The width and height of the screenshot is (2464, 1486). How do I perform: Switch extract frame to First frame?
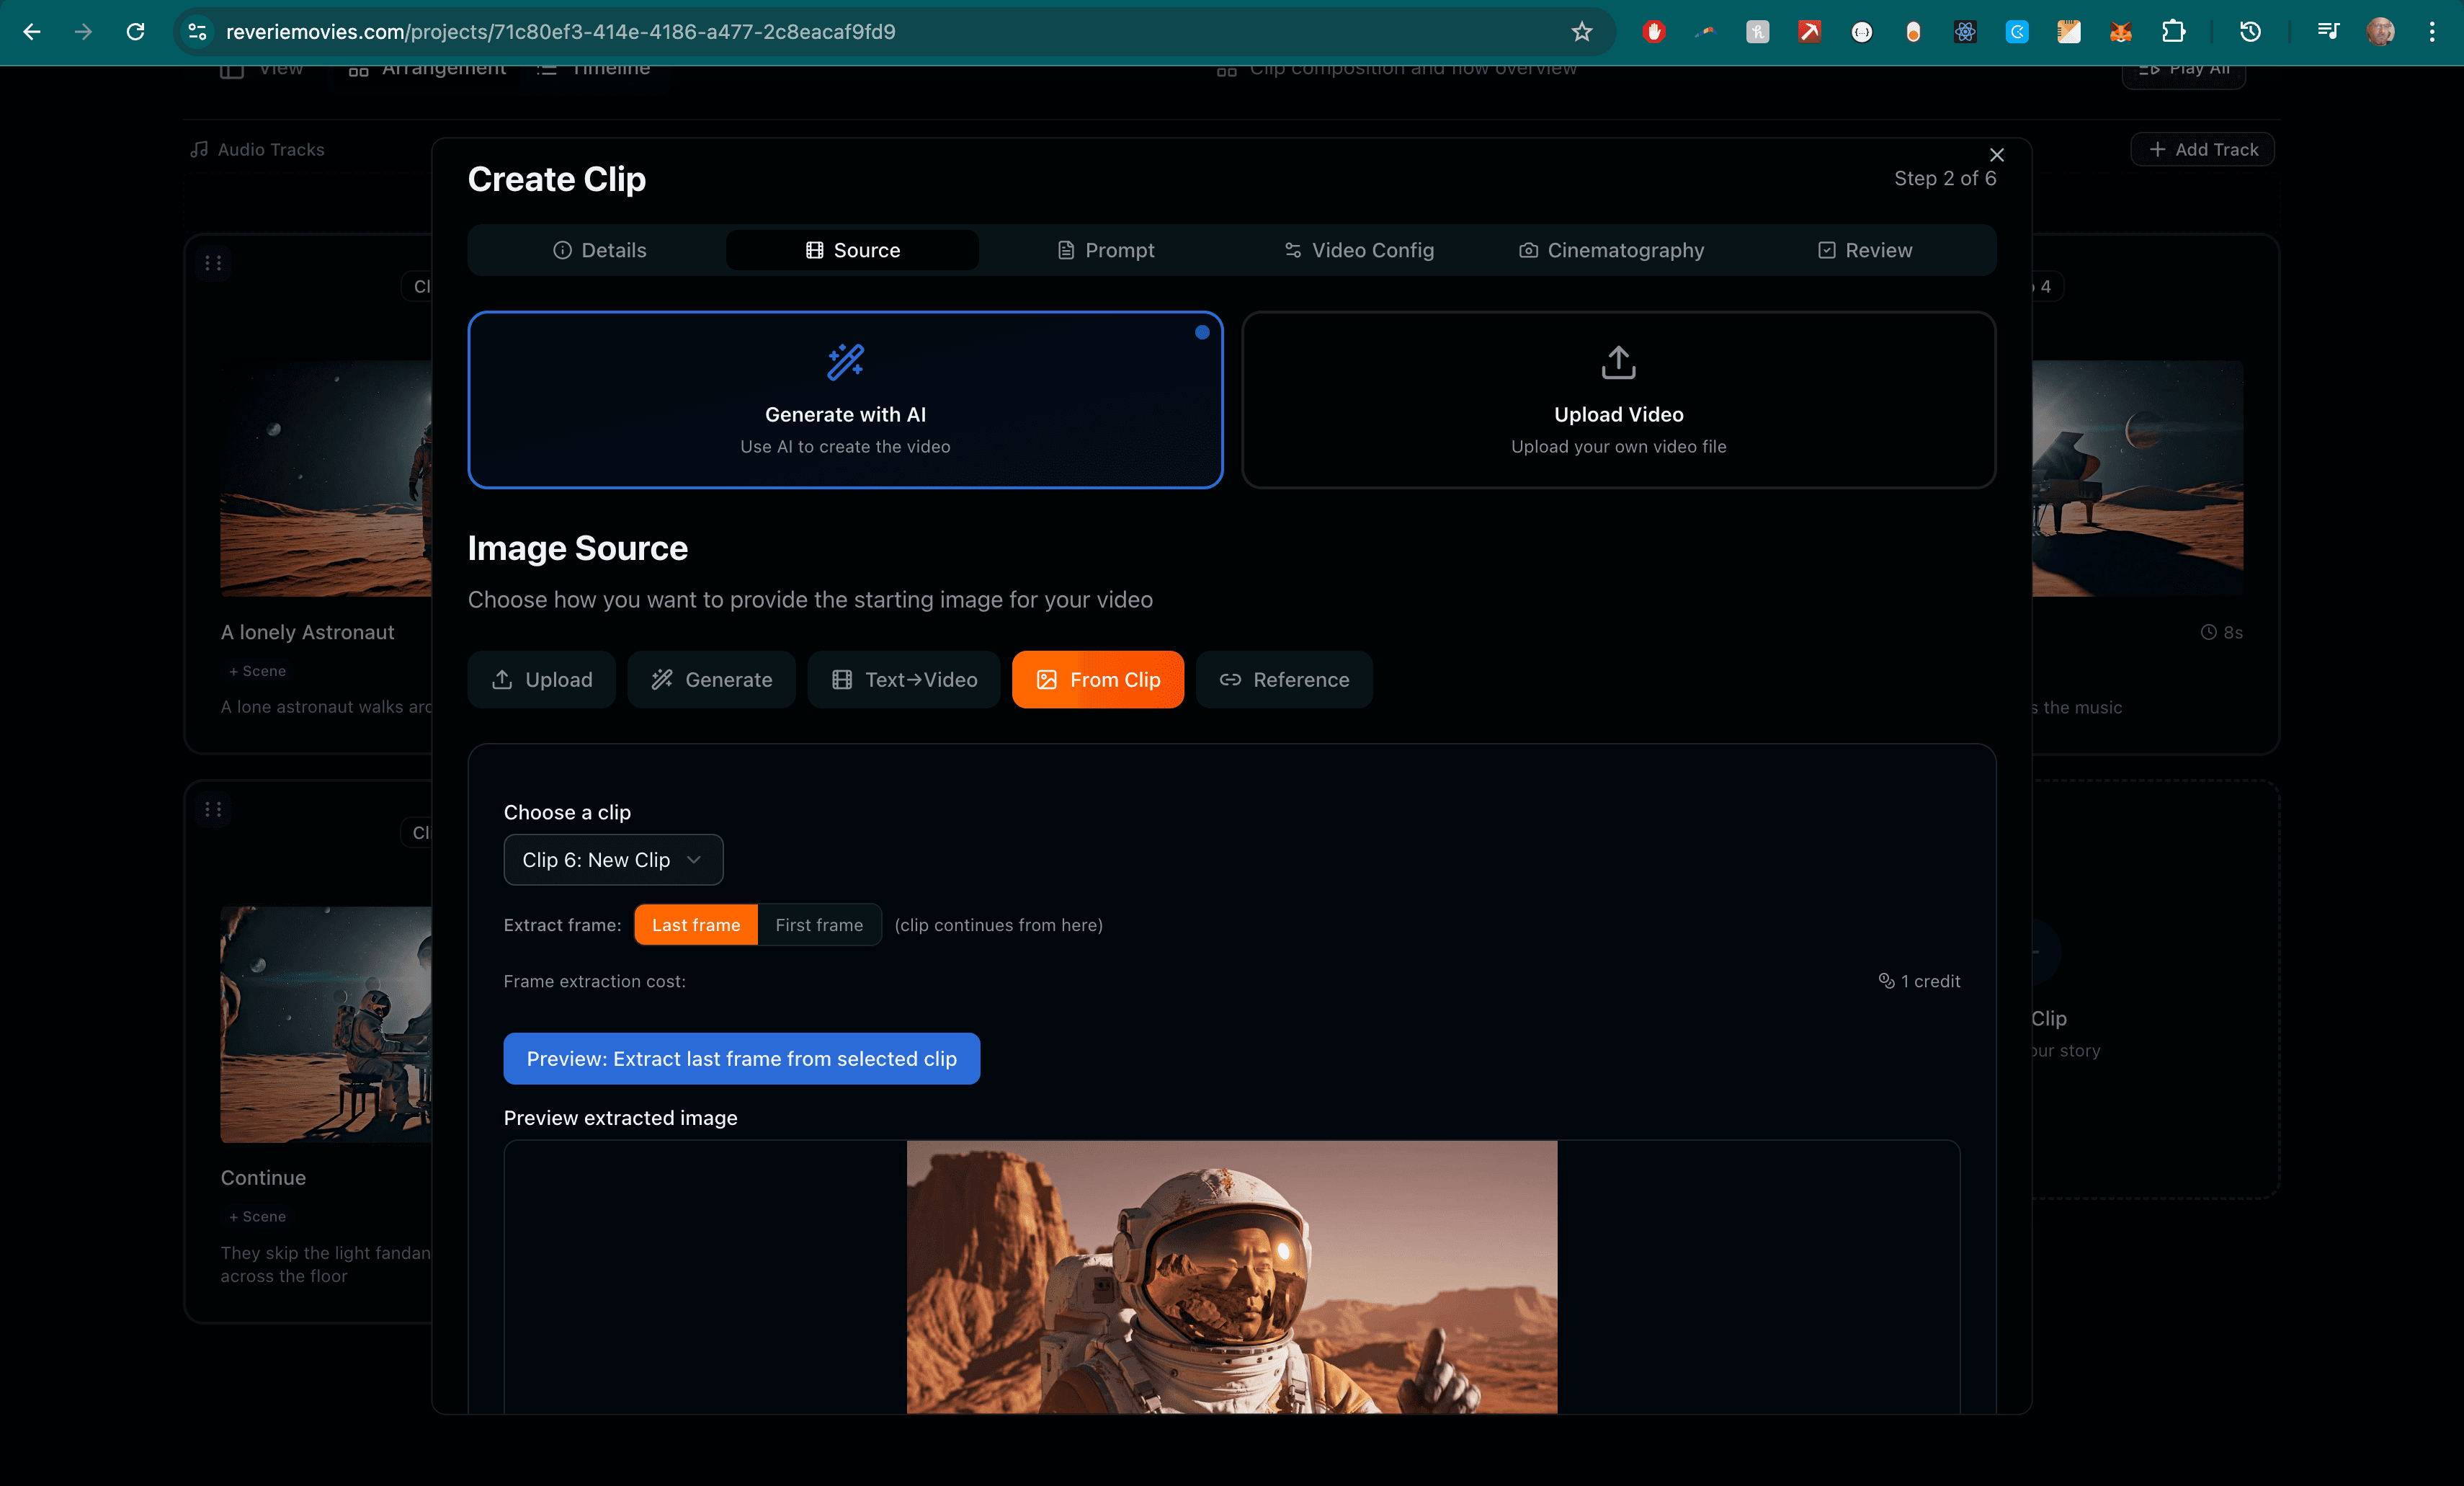[819, 925]
